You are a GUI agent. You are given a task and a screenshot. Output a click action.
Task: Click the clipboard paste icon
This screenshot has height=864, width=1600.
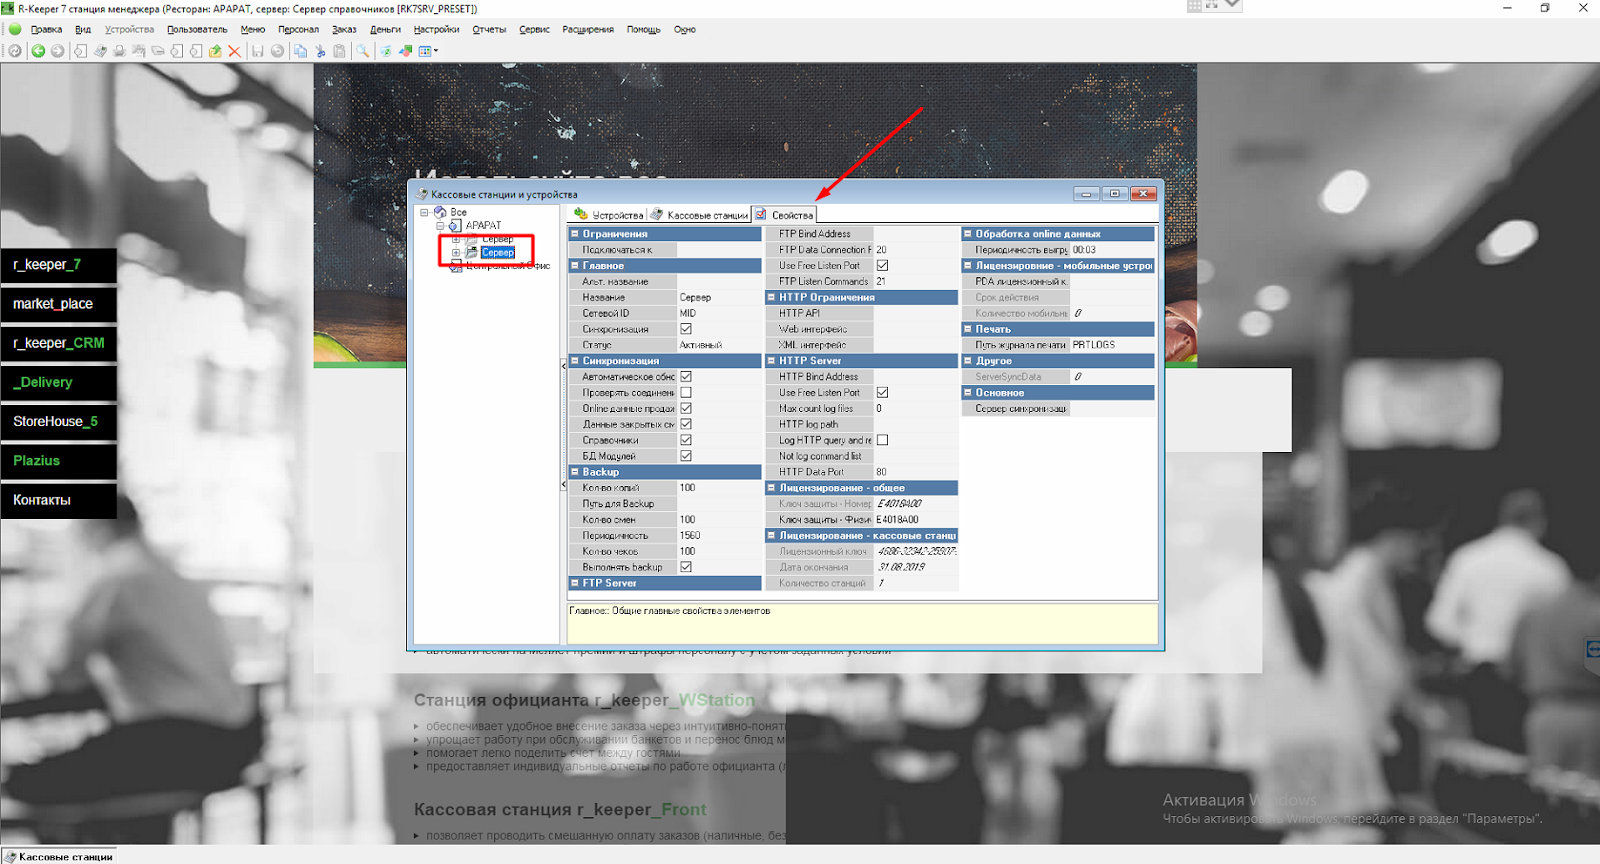(x=339, y=51)
